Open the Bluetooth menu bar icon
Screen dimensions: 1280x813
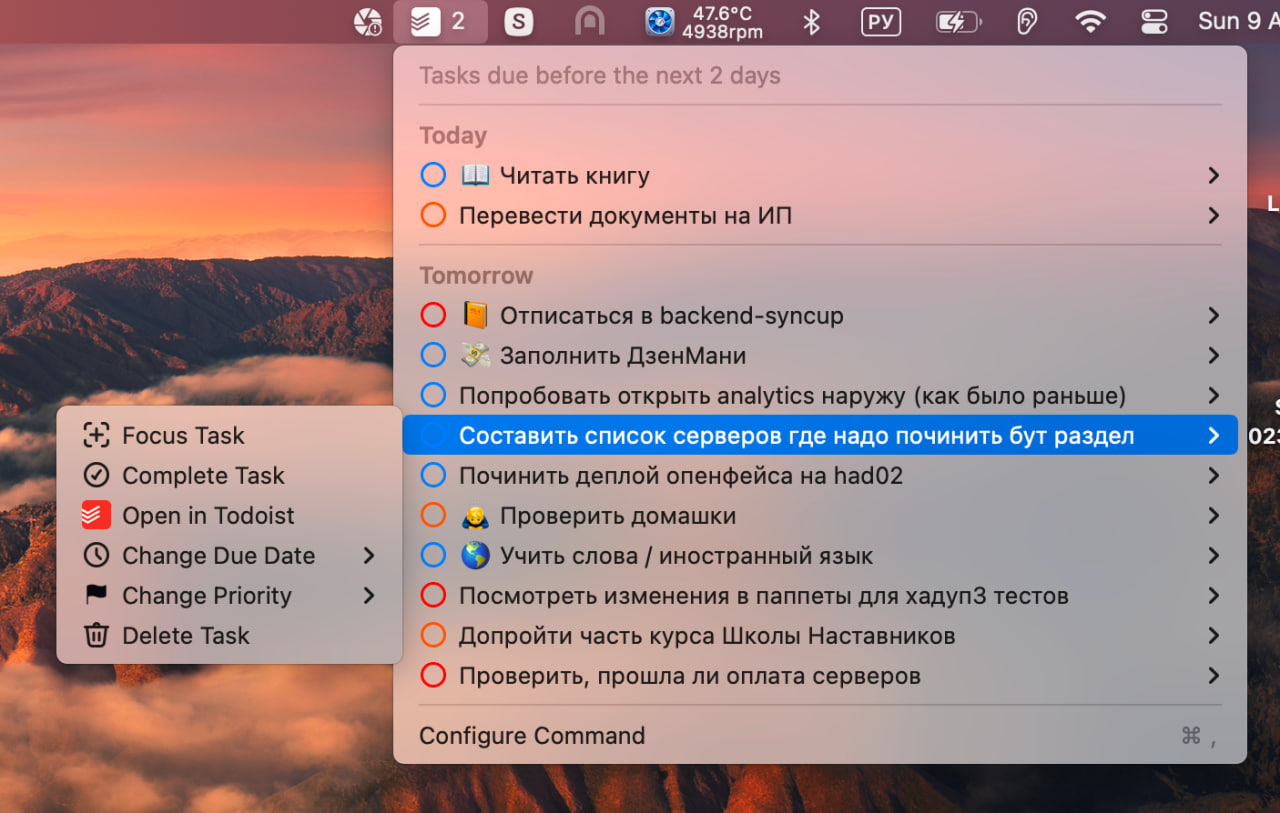(812, 21)
